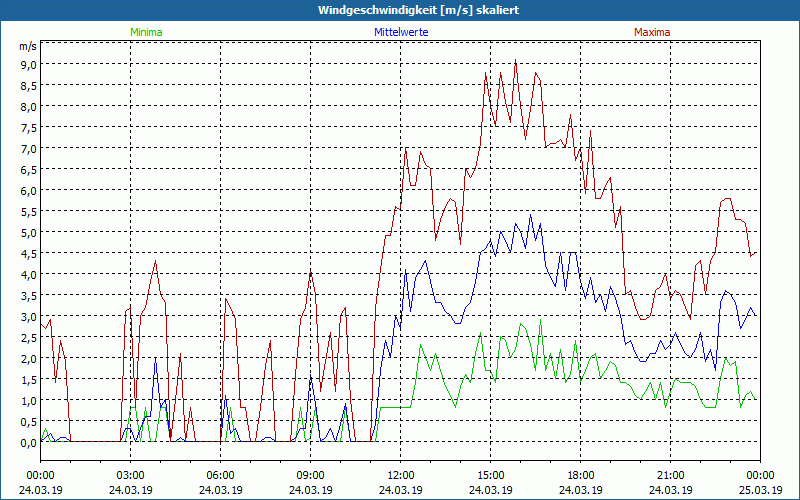Select the 7,5 y-axis value

[28, 127]
